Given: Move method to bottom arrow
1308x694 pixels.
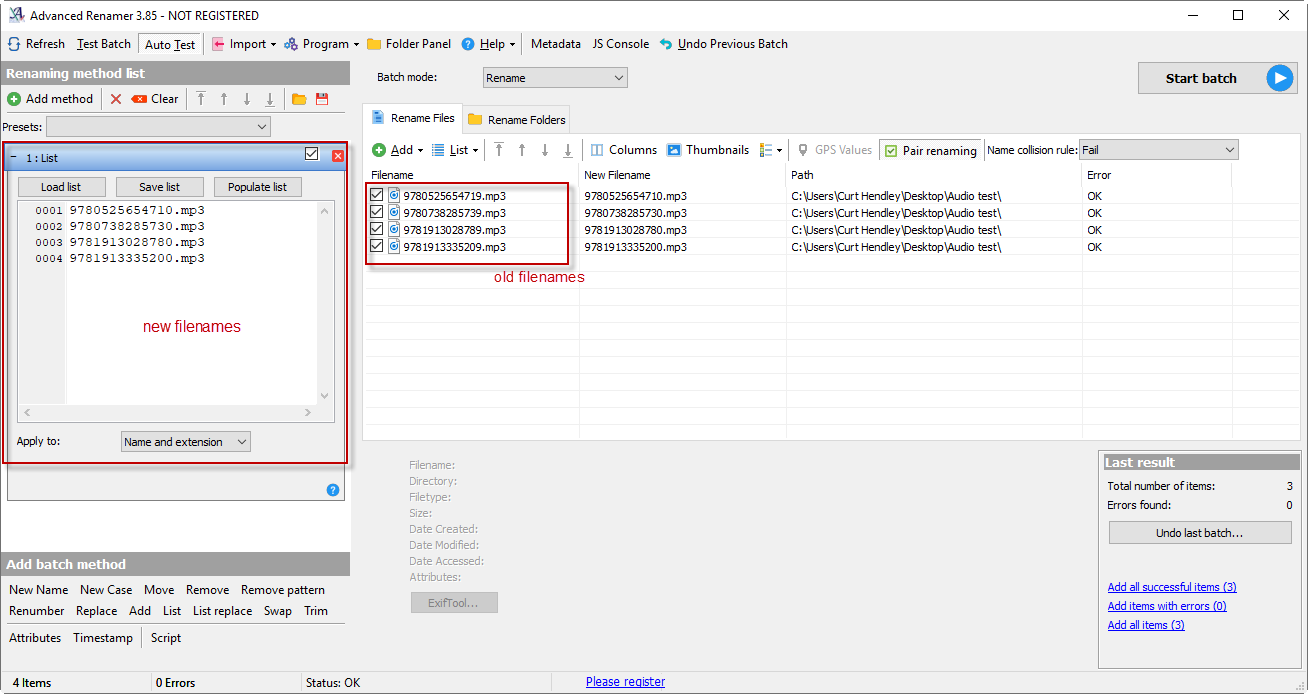Looking at the screenshot, I should [270, 99].
